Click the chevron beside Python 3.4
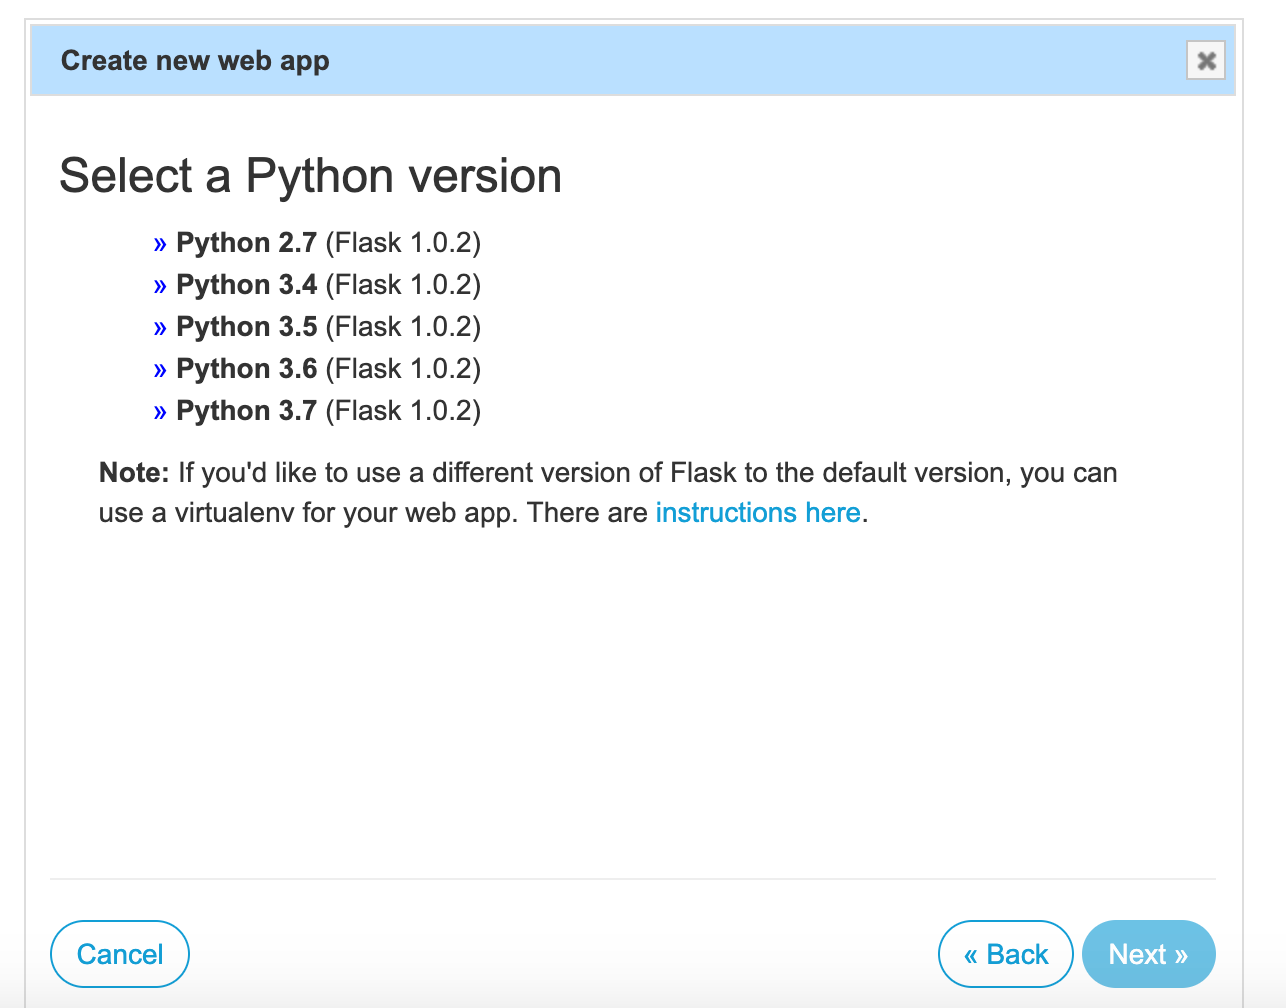Viewport: 1286px width, 1008px height. click(160, 284)
